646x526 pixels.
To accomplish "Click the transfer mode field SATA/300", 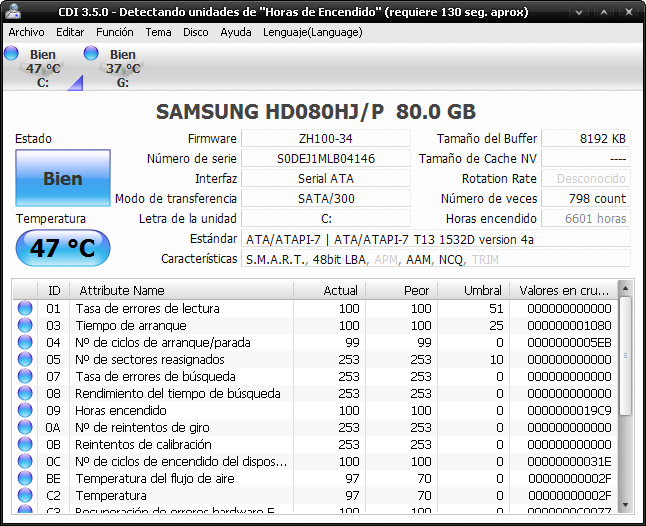I will [325, 199].
